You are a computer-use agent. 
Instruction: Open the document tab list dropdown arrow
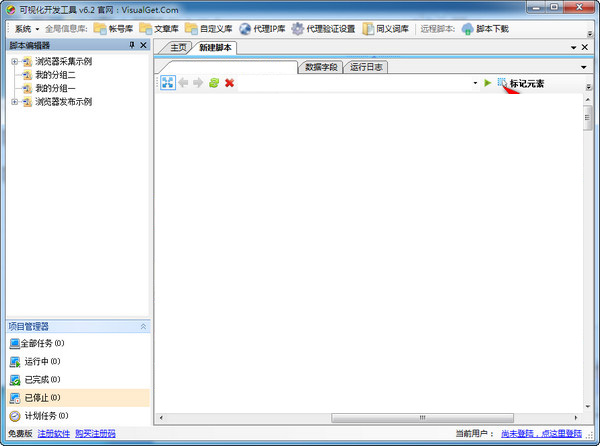point(574,47)
